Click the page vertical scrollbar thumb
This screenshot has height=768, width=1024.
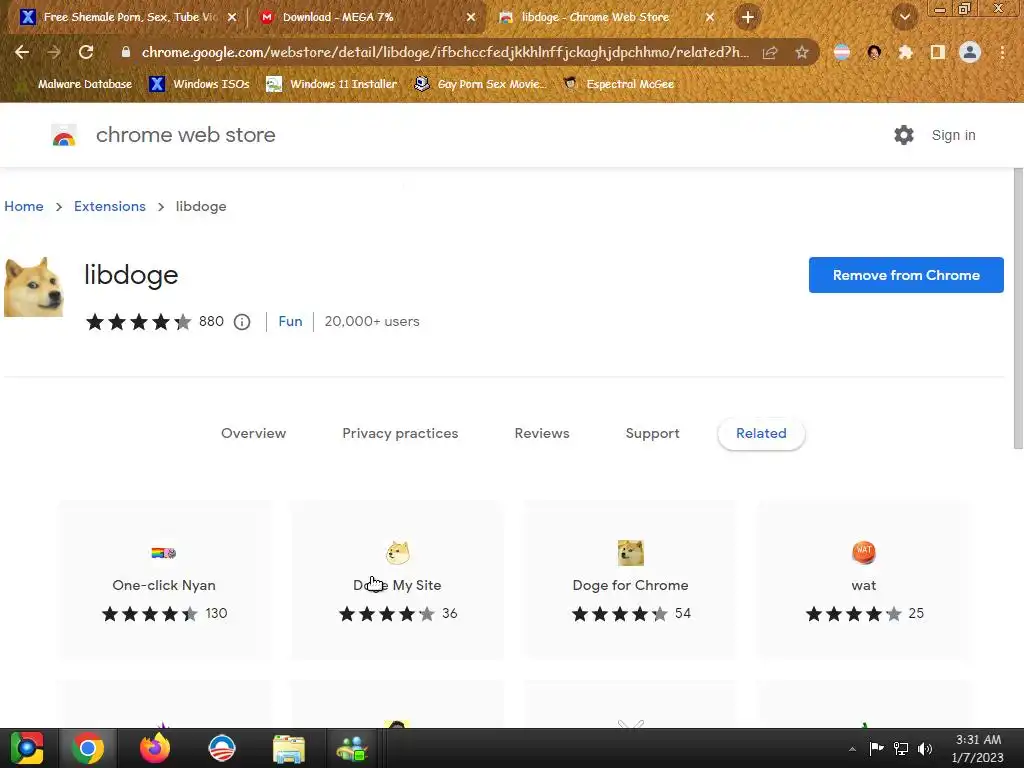(x=1018, y=308)
